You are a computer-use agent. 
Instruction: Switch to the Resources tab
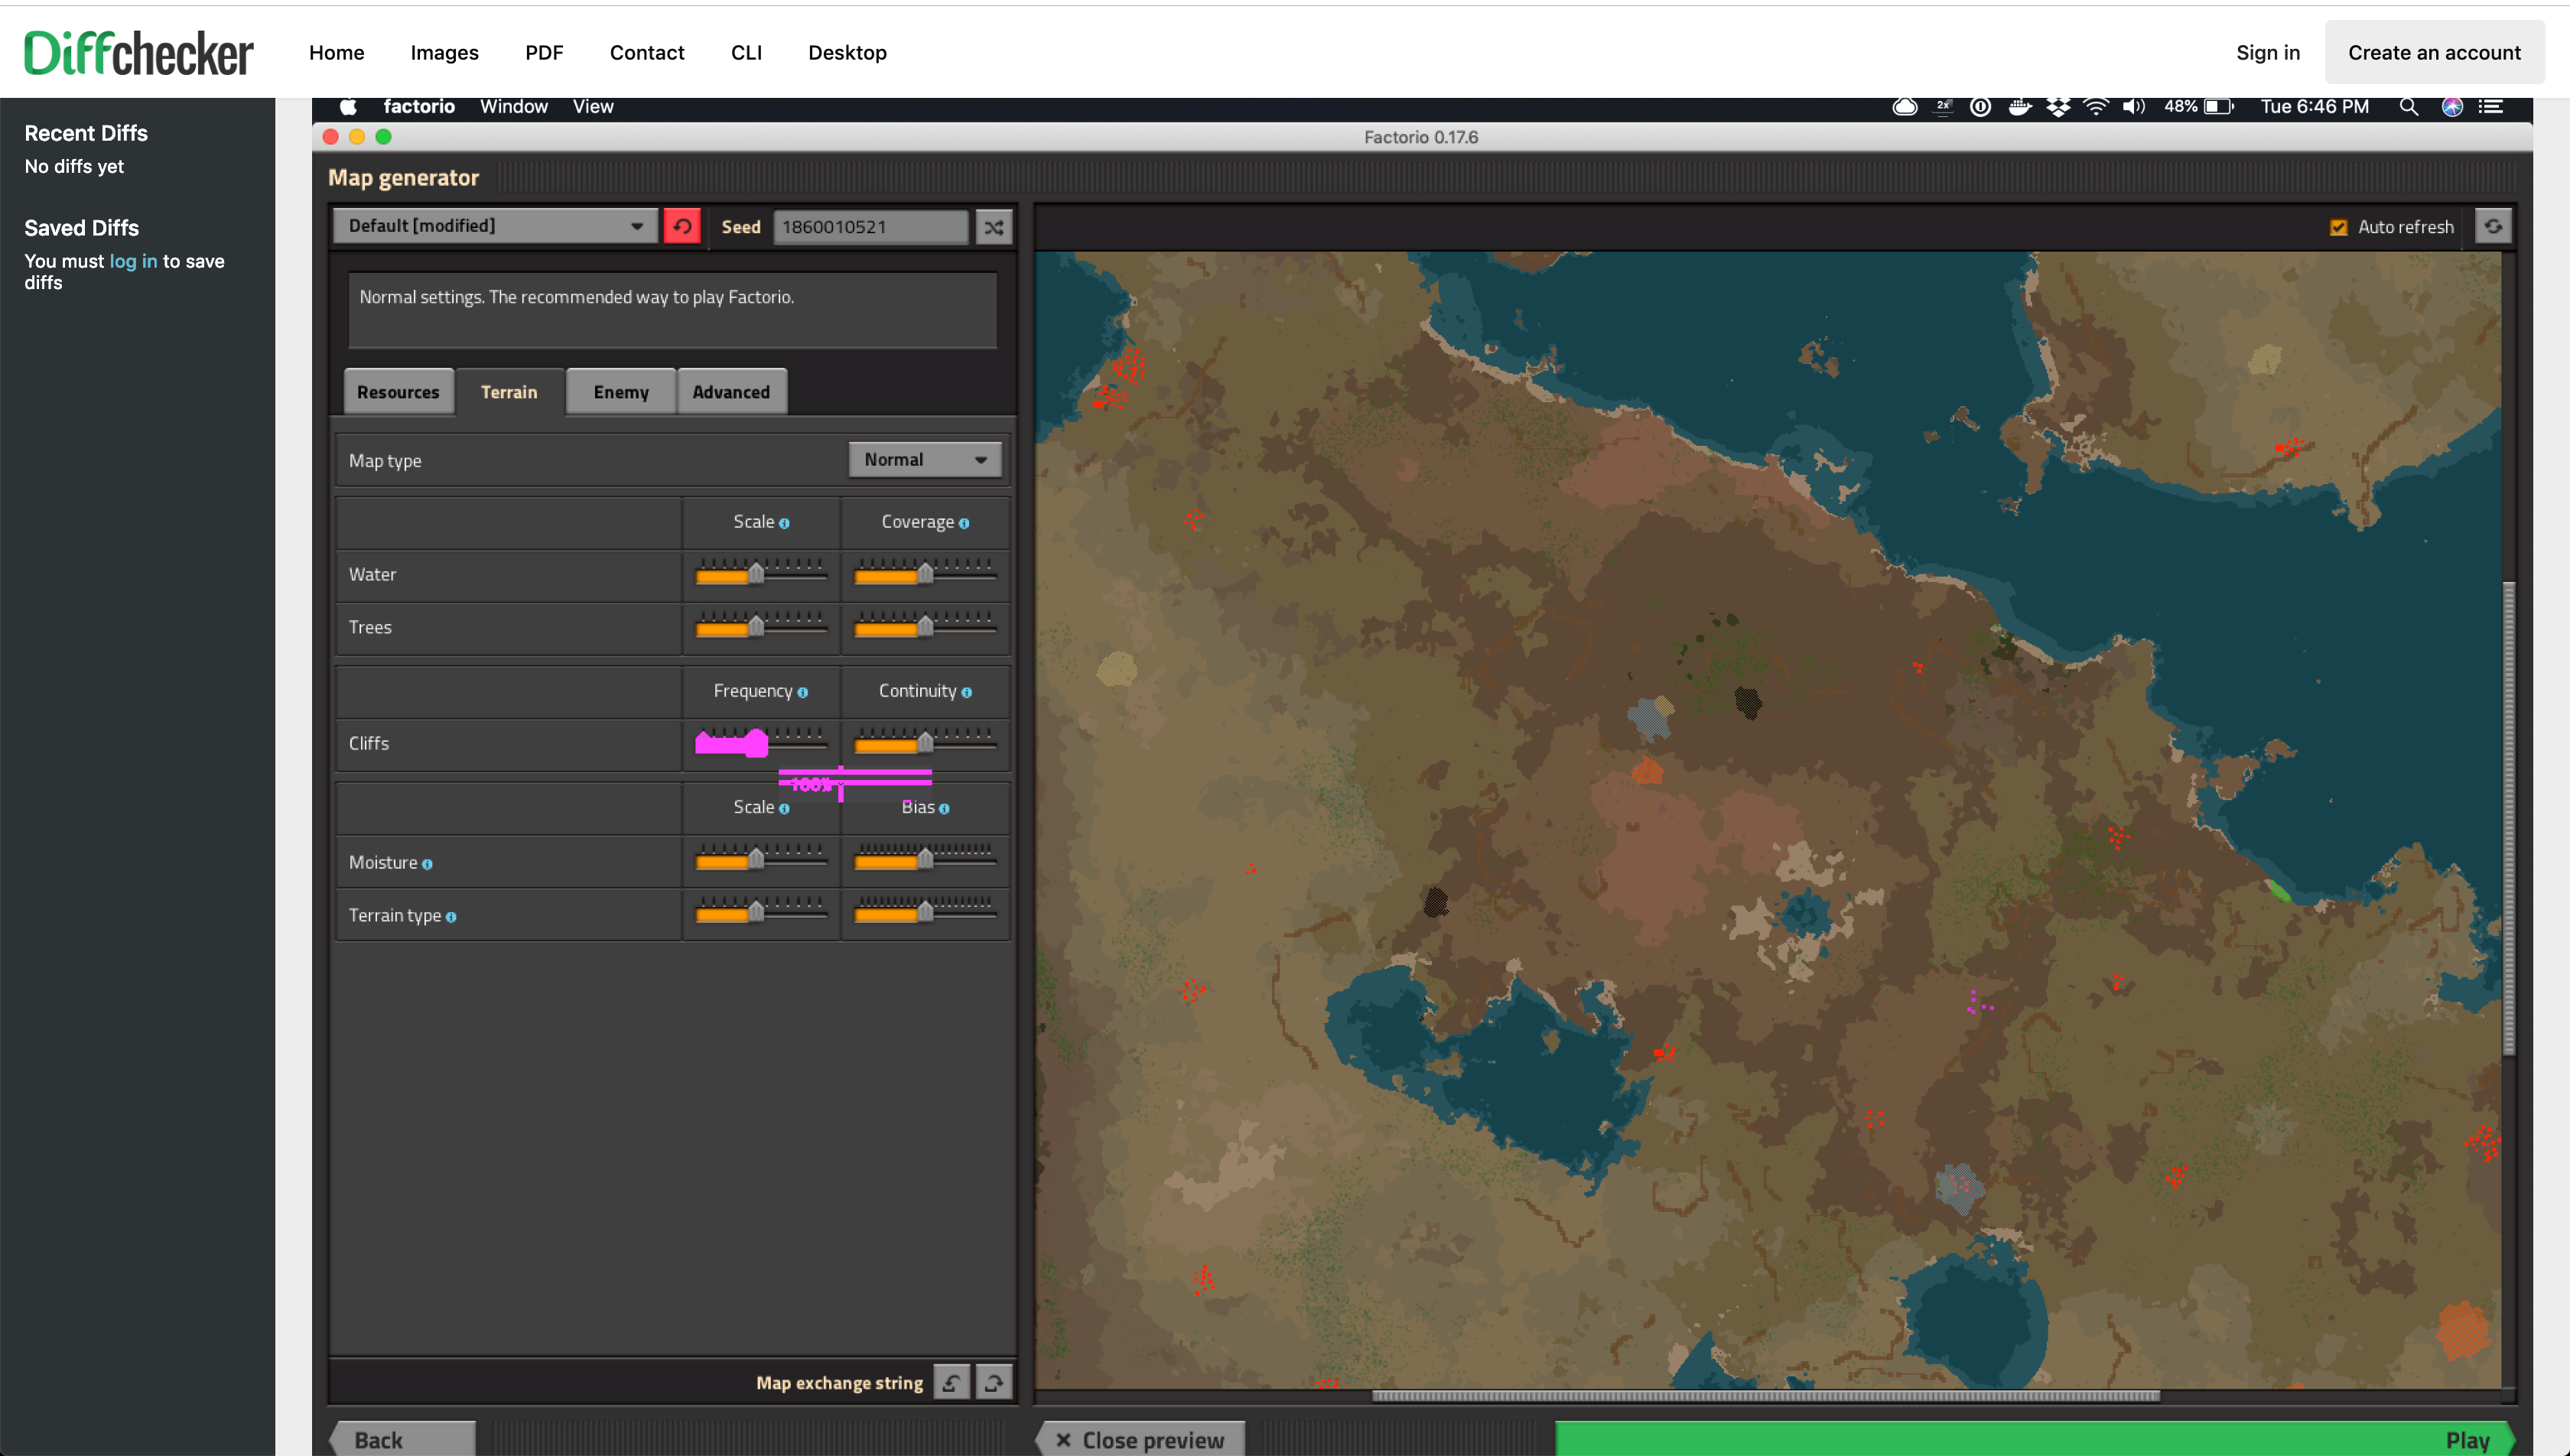(398, 392)
